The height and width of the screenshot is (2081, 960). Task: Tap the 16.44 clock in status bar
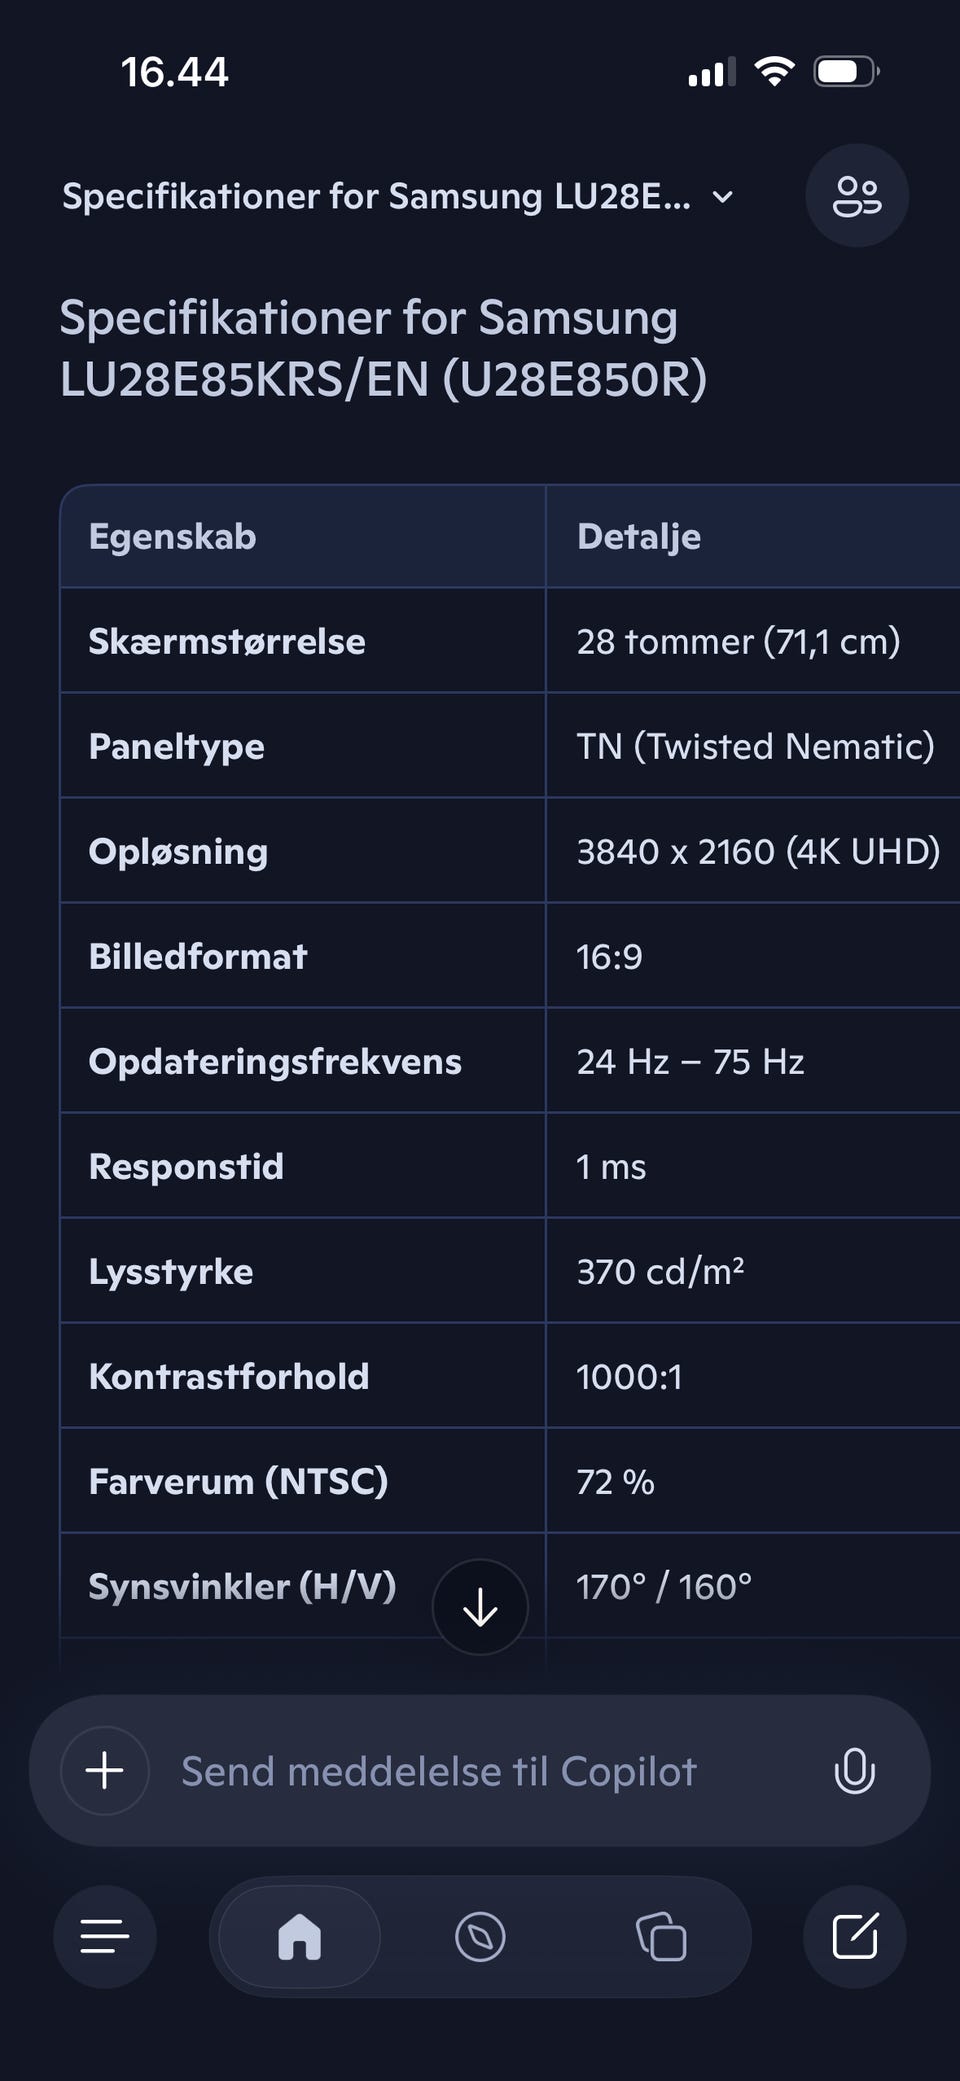pyautogui.click(x=175, y=72)
